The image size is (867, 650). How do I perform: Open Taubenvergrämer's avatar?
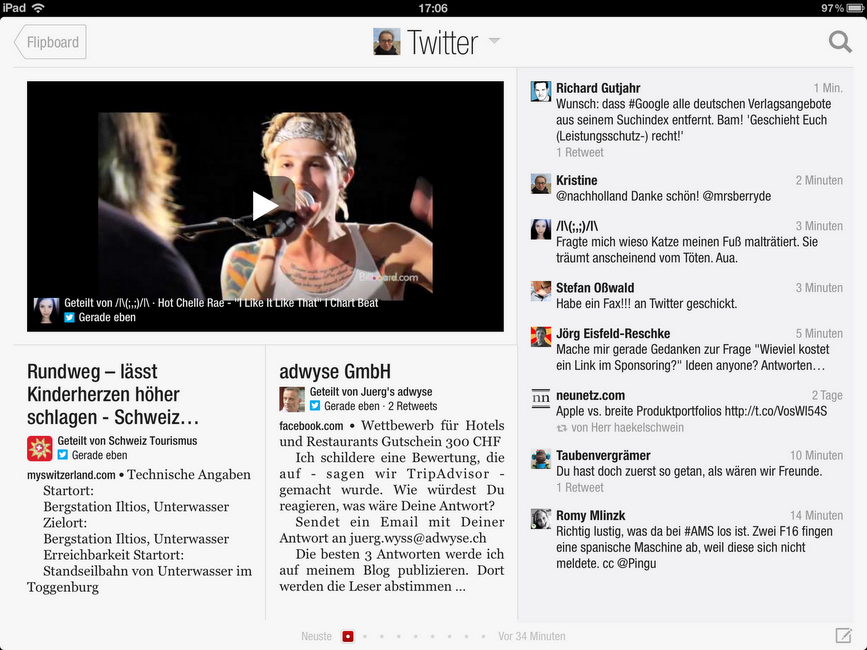[x=541, y=459]
